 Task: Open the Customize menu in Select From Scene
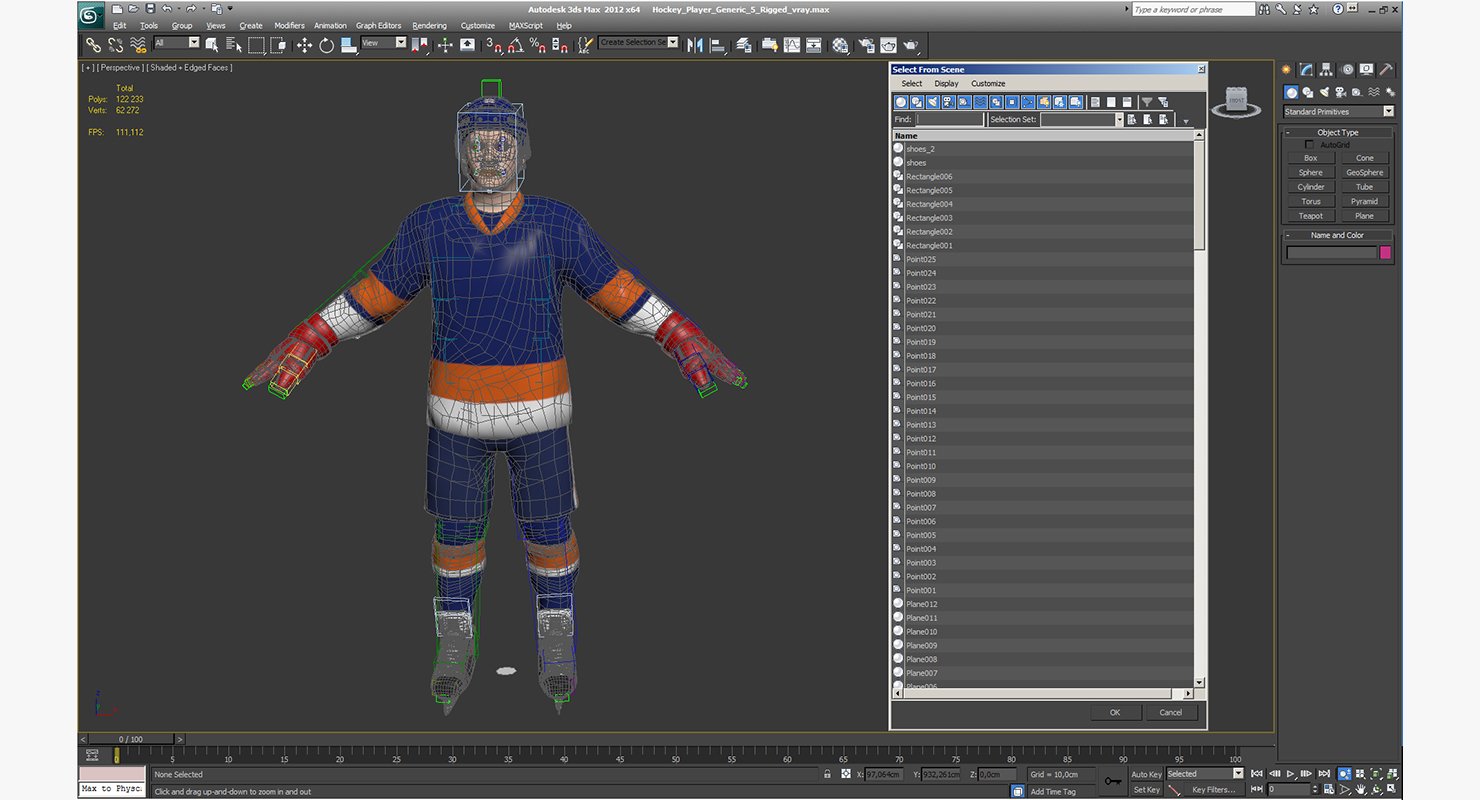tap(988, 84)
